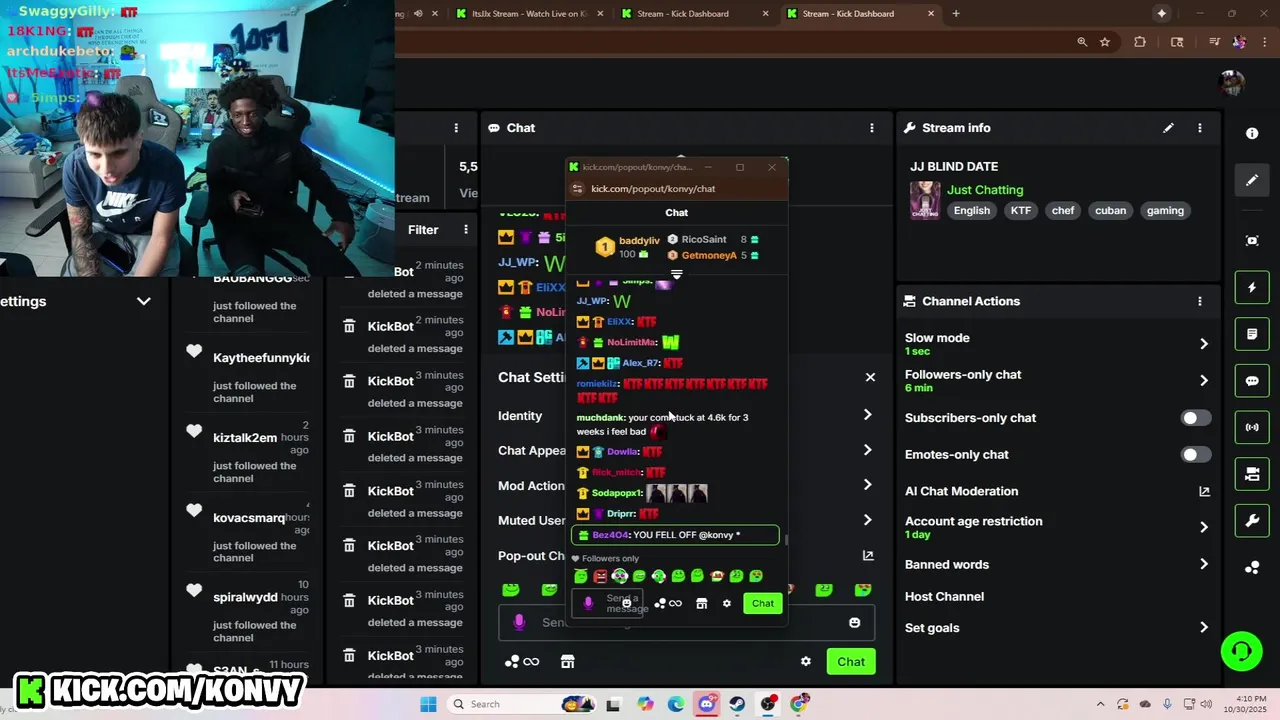1280x720 pixels.
Task: Open the gear icon in the popout chat window
Action: pyautogui.click(x=727, y=603)
